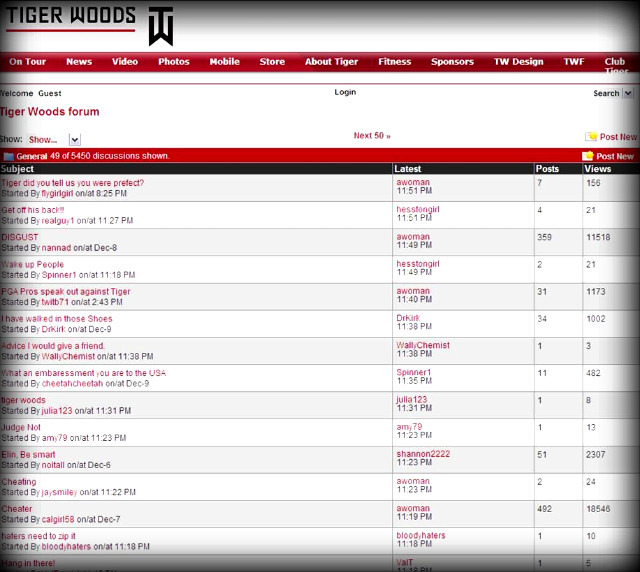The height and width of the screenshot is (572, 640).
Task: Click starter username noitall
Action: tap(53, 465)
